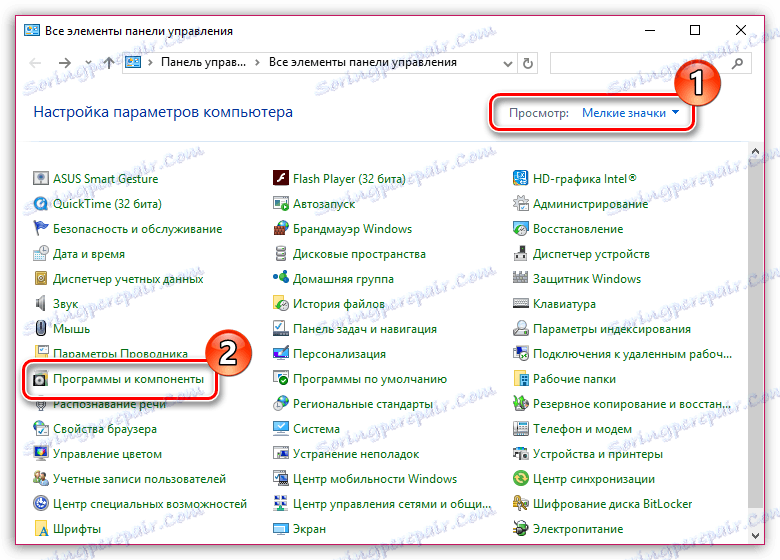Open Экран display settings link
The height and width of the screenshot is (560, 780).
point(309,529)
